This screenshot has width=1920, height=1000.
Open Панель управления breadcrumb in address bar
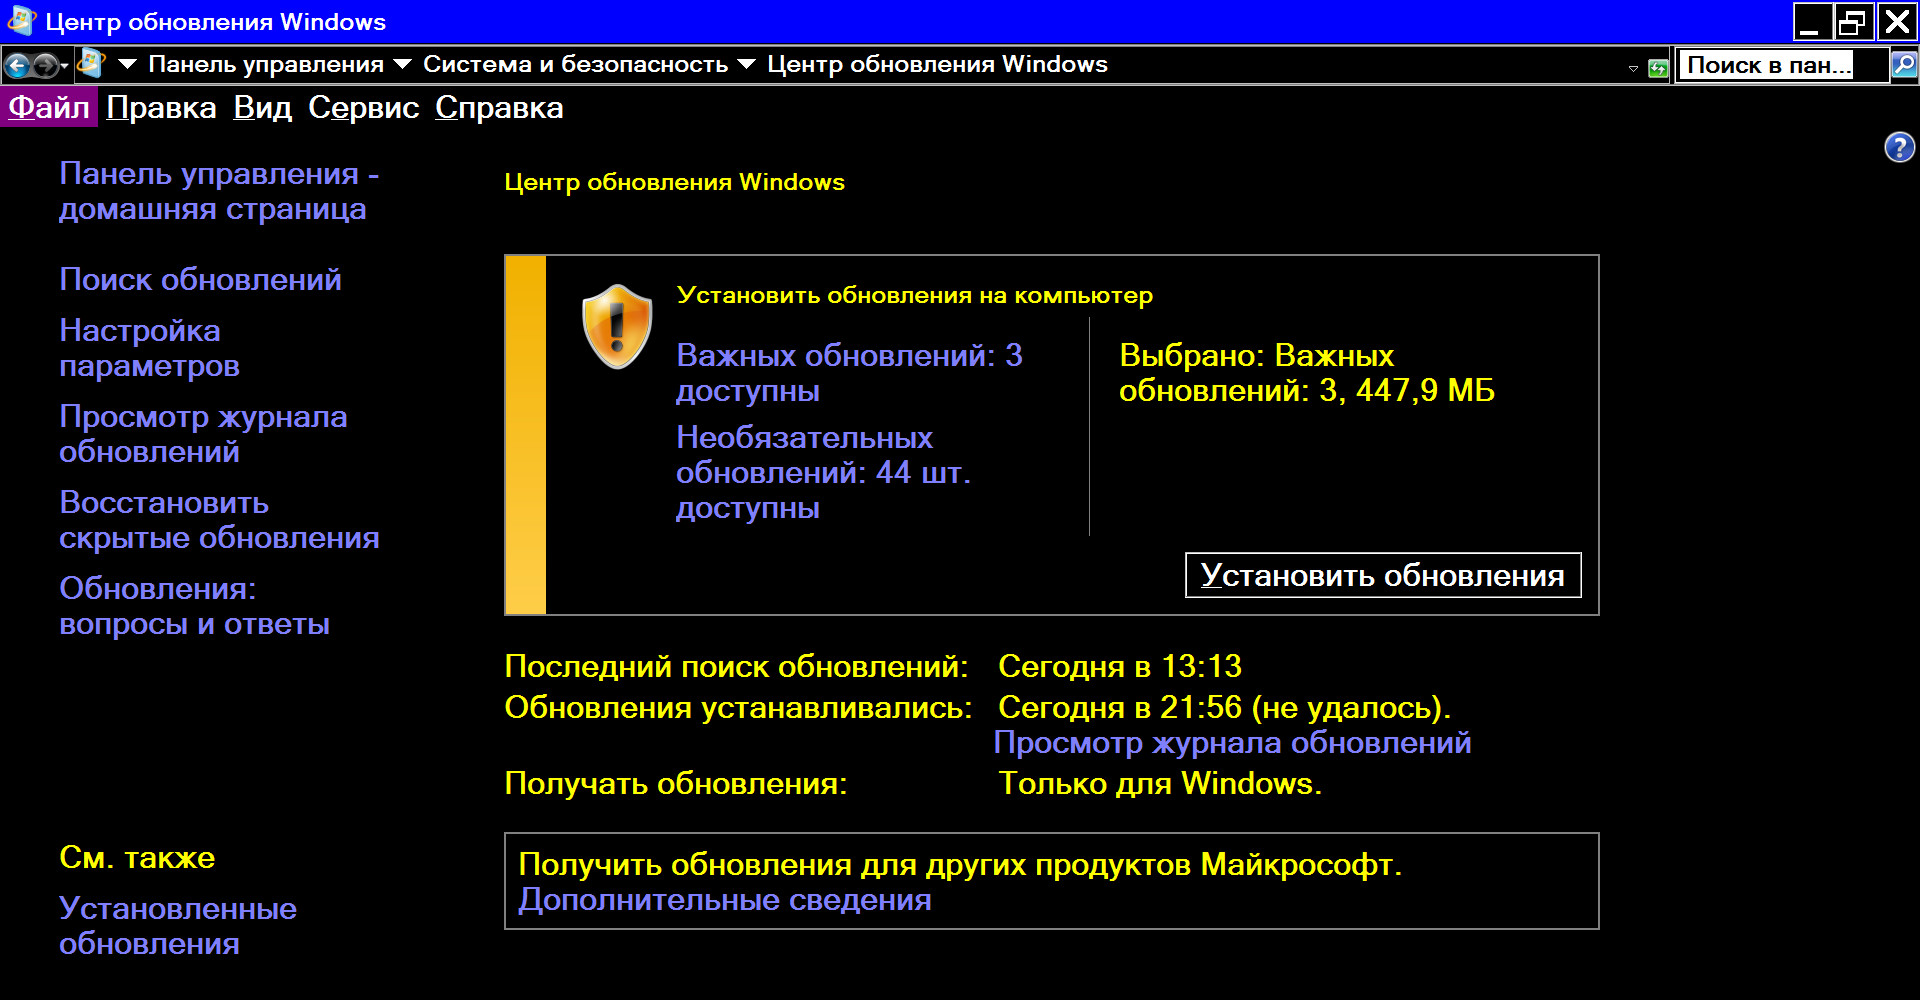point(266,64)
